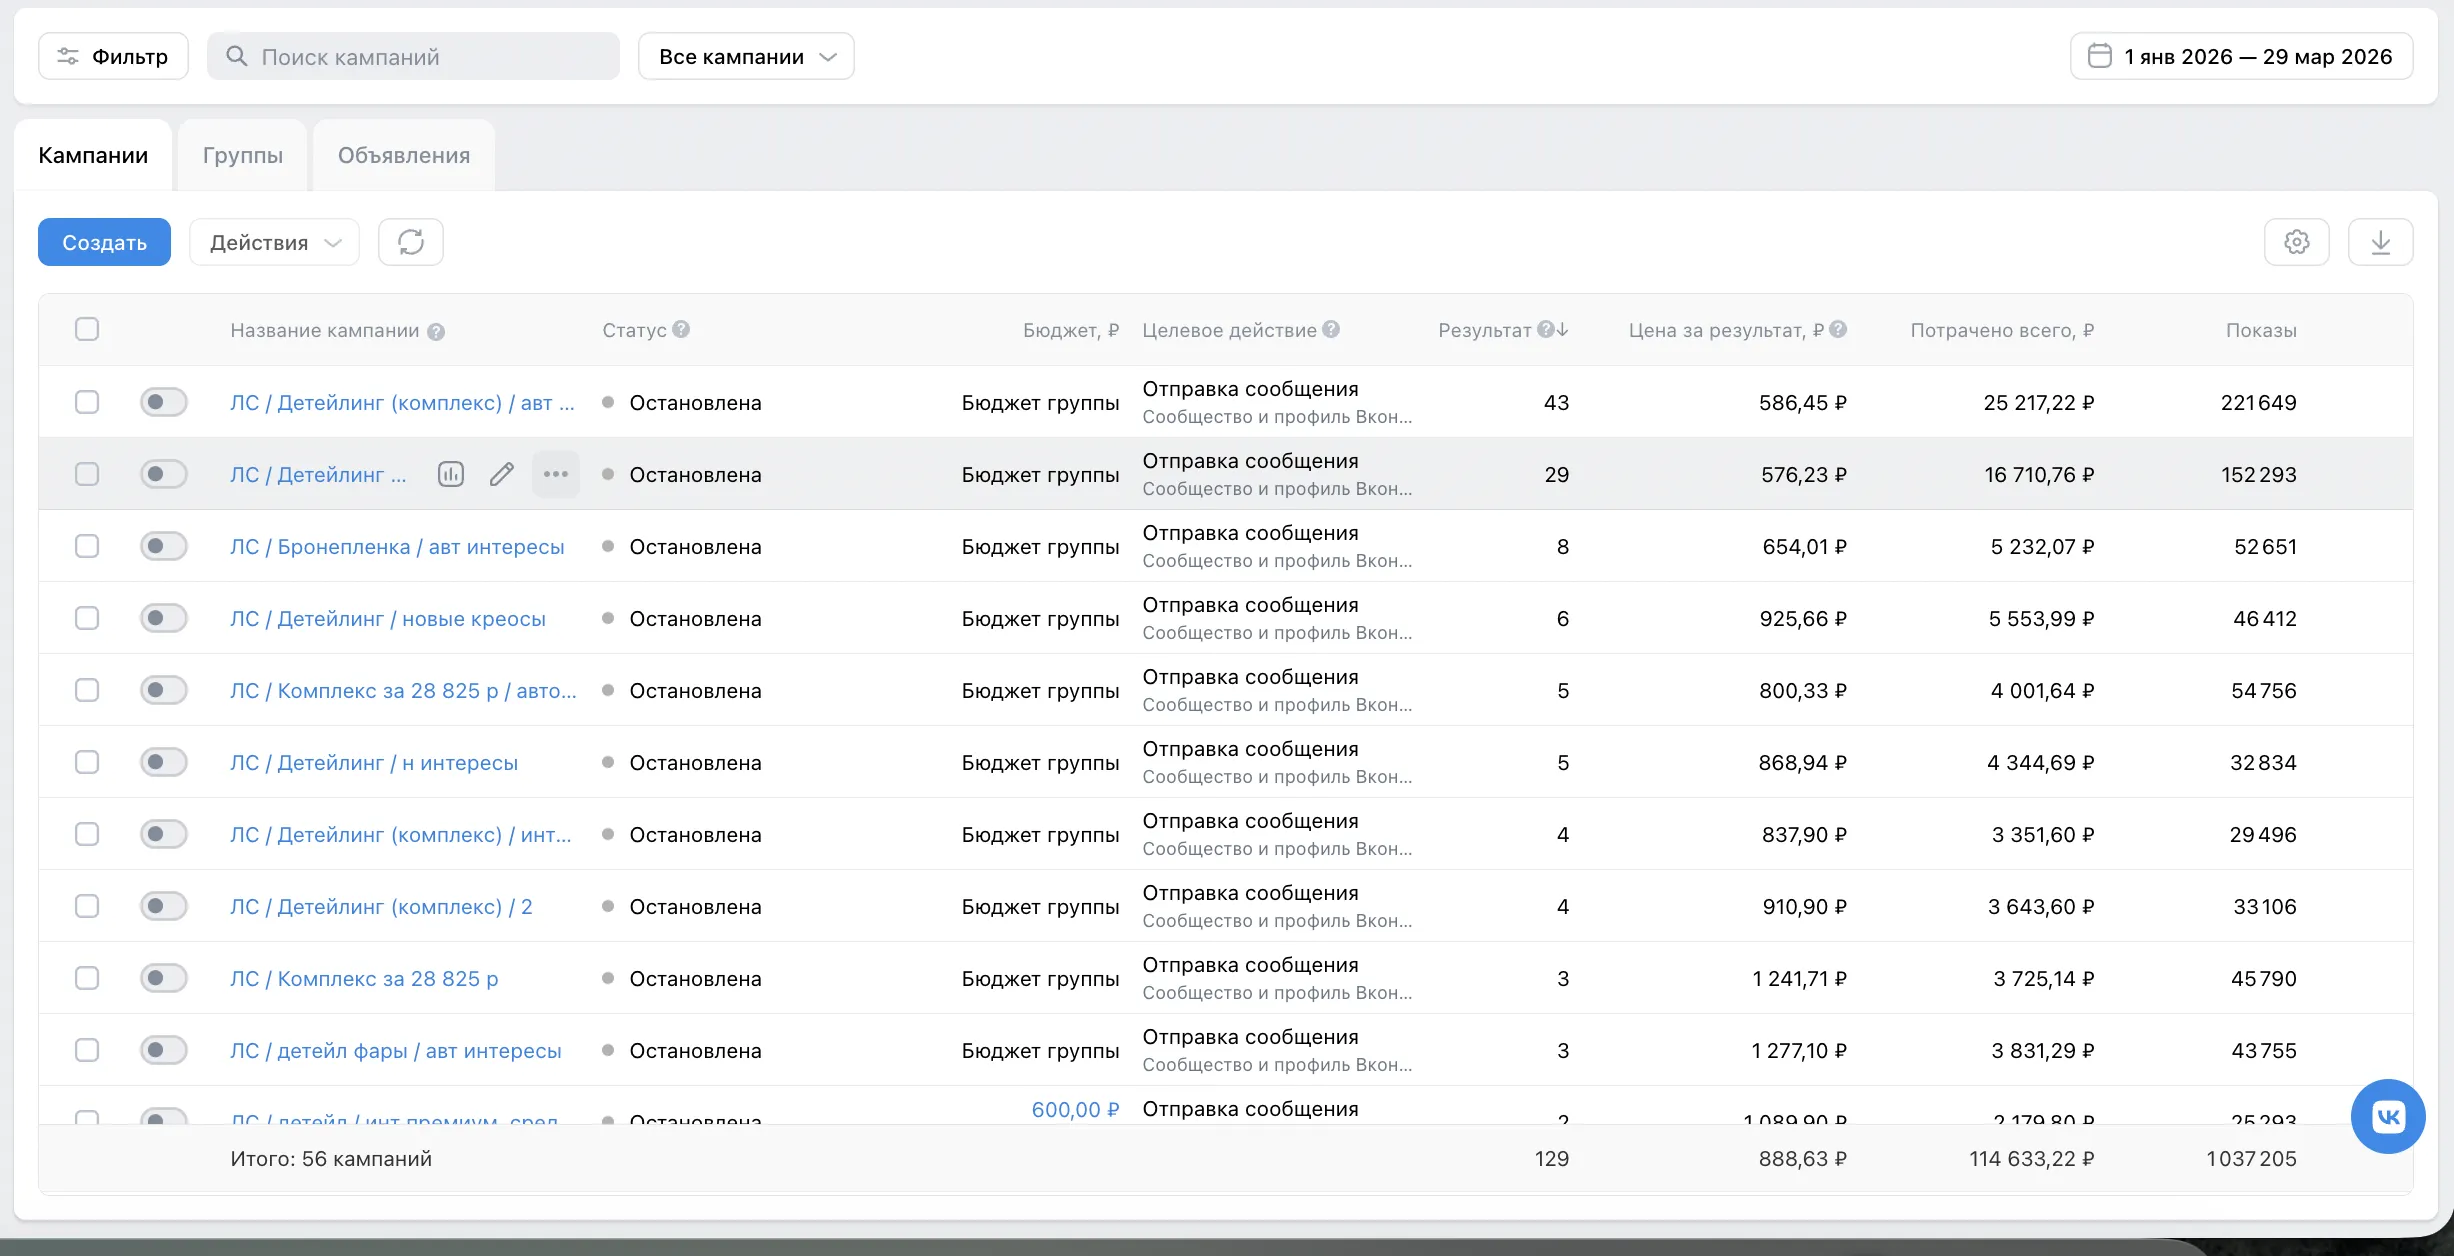2454x1256 pixels.
Task: Click the pencil edit icon in hovered row
Action: 502,474
